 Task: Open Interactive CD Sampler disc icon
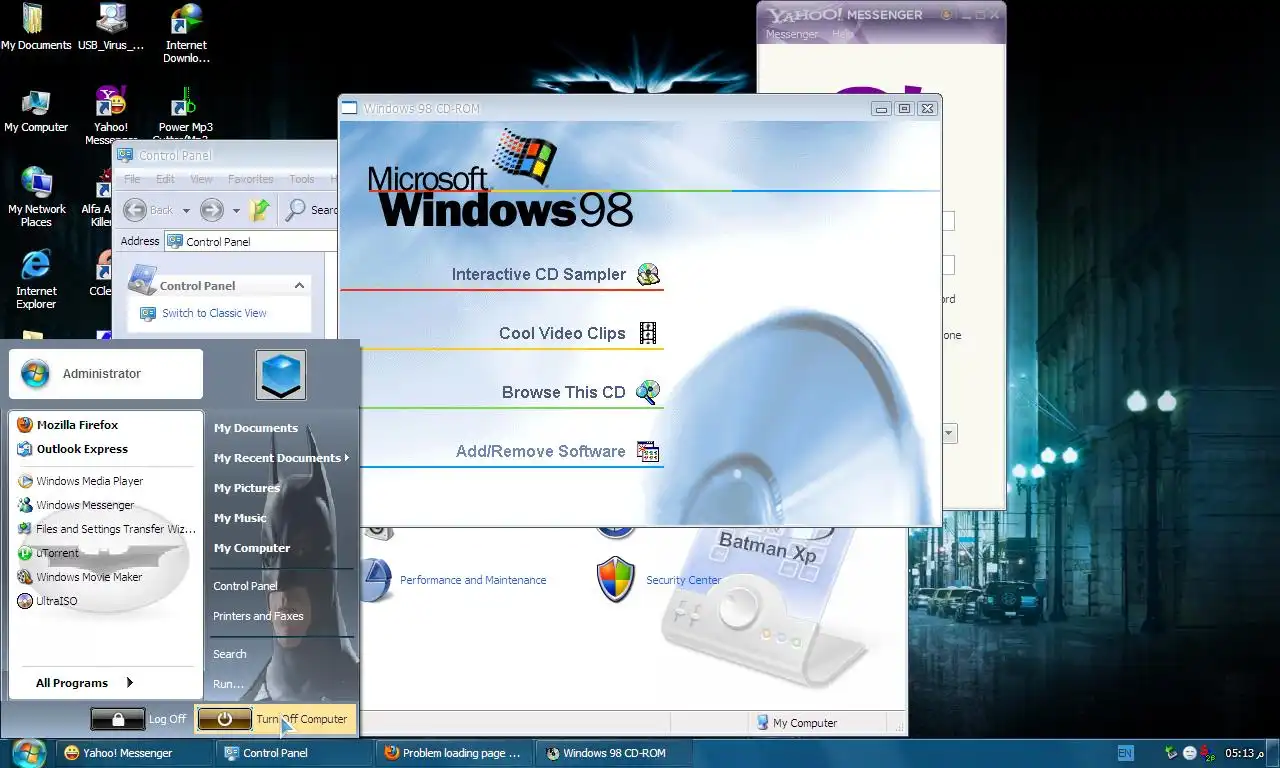coord(648,274)
